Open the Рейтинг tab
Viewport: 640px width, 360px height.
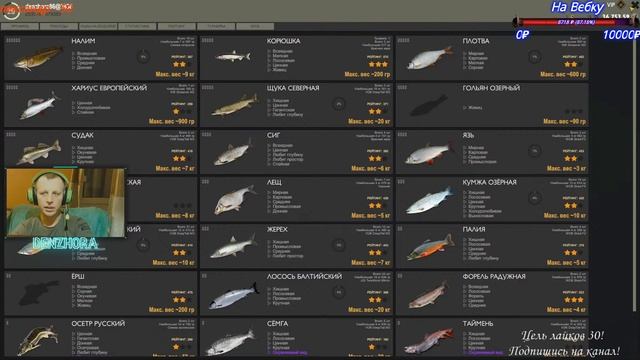click(x=176, y=26)
